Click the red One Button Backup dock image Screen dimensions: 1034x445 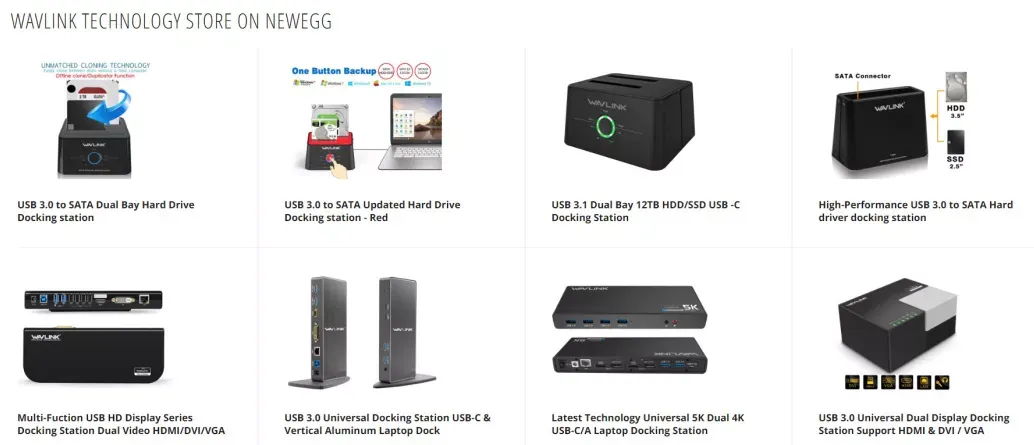point(367,123)
